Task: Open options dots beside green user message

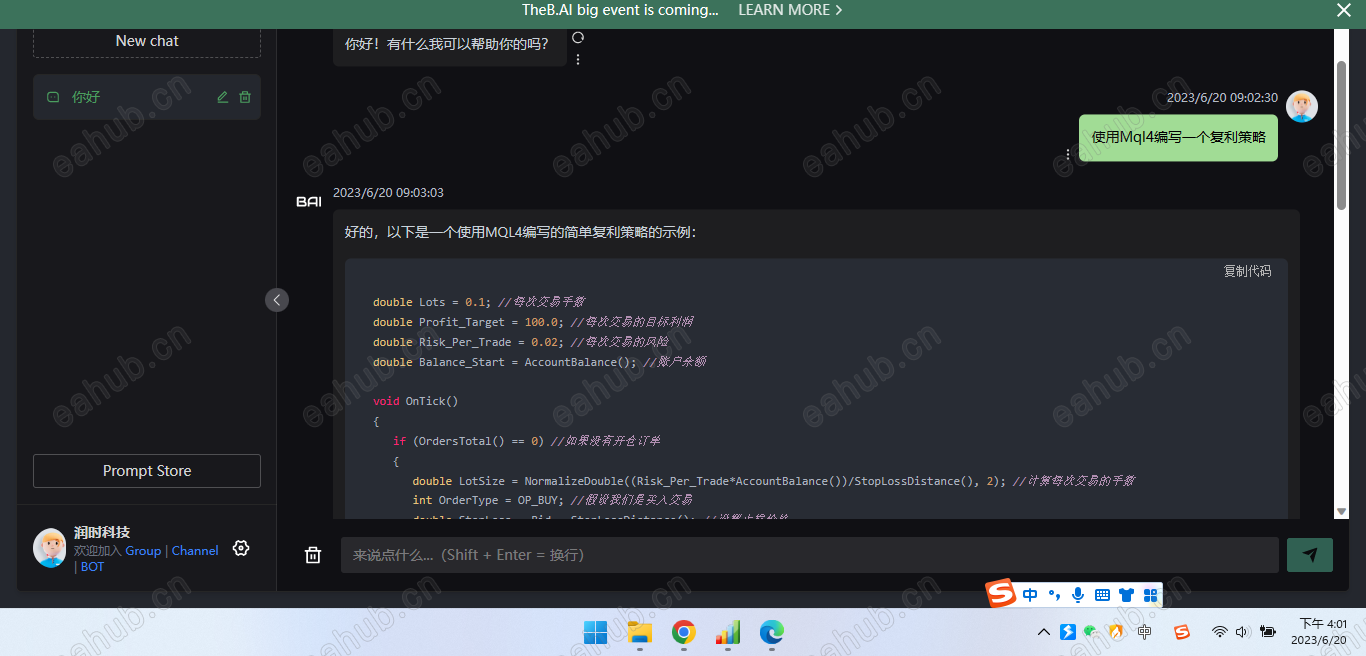Action: (1068, 154)
